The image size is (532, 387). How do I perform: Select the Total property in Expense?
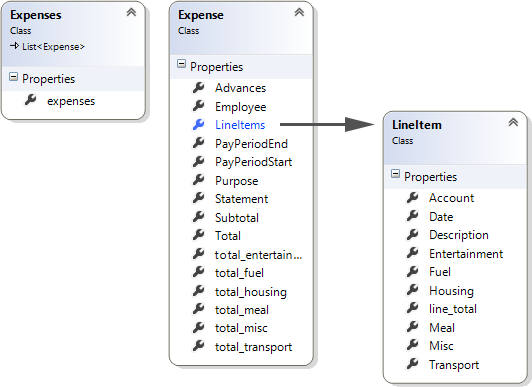click(228, 236)
